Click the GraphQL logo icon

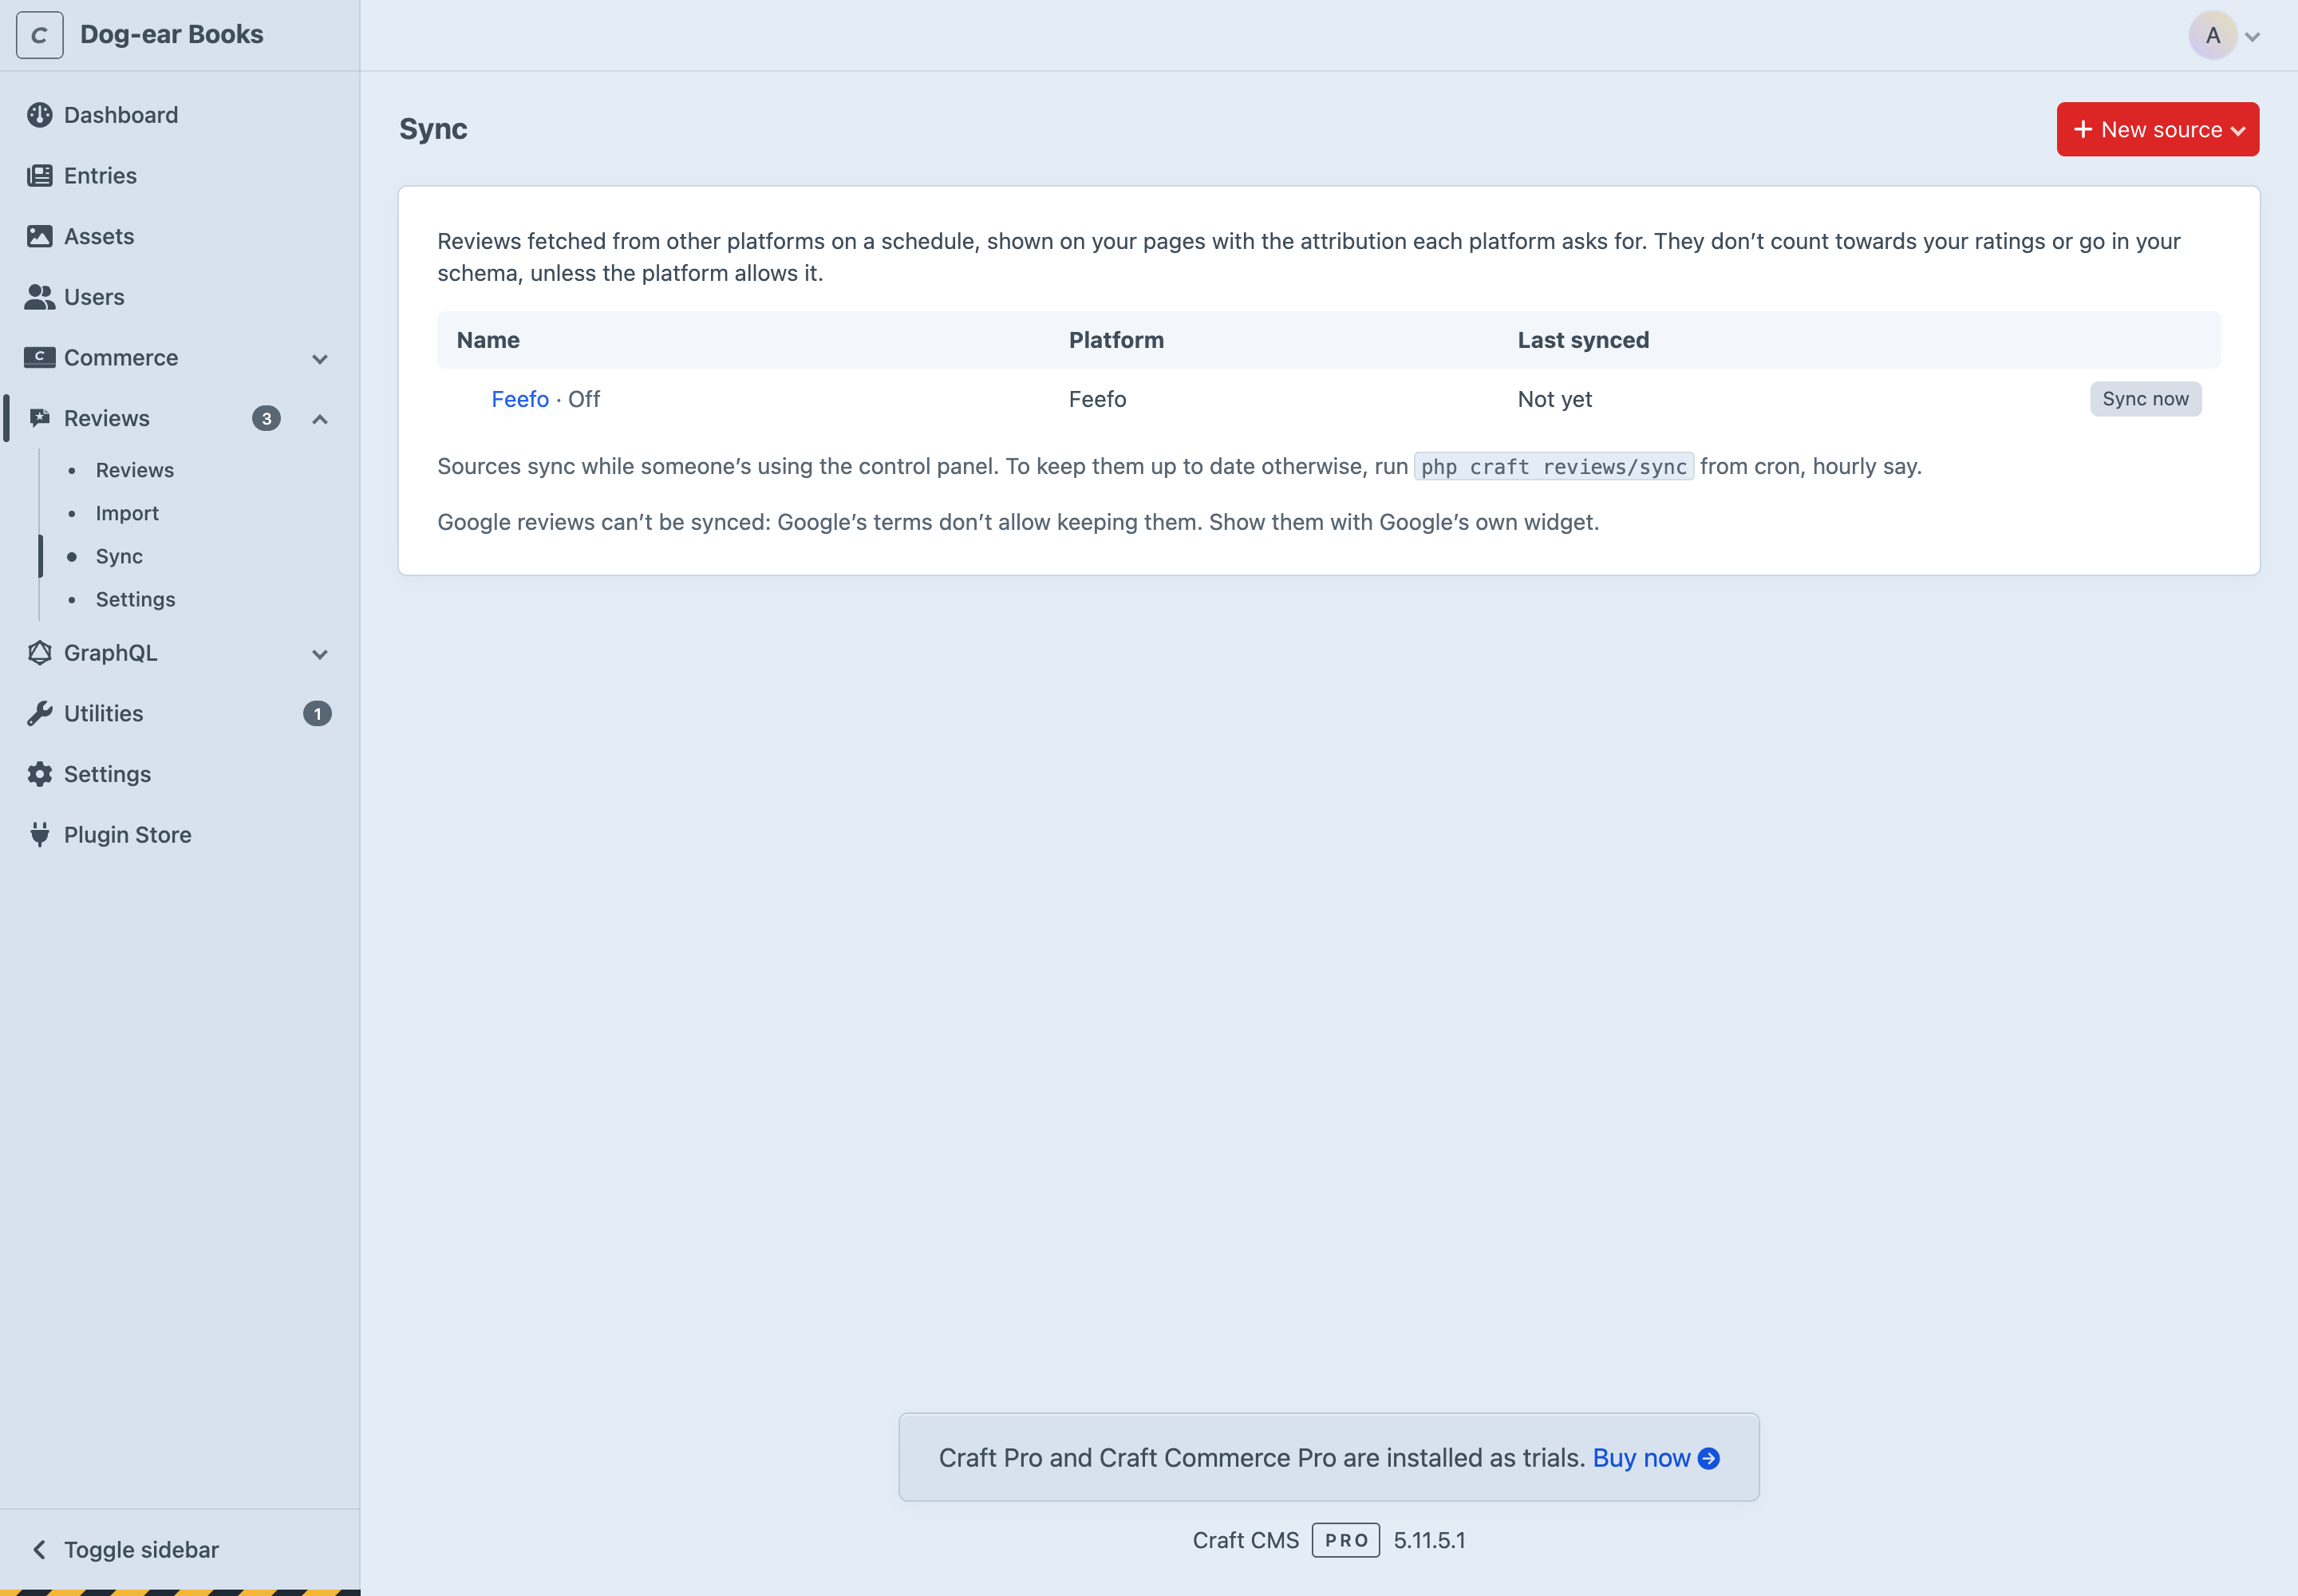point(39,653)
